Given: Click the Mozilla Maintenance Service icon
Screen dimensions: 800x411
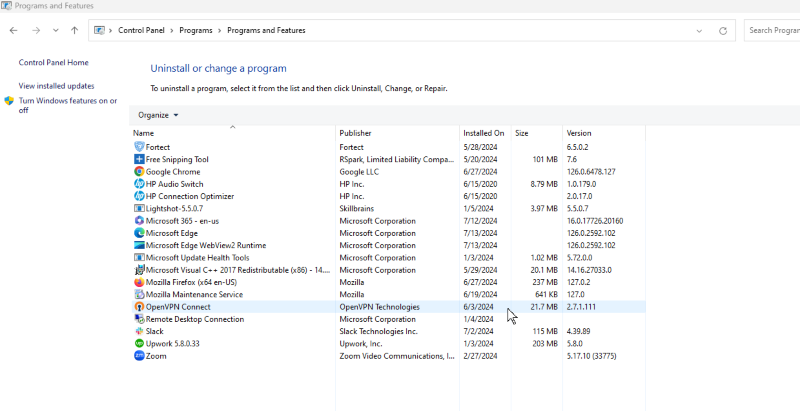Looking at the screenshot, I should [x=139, y=294].
